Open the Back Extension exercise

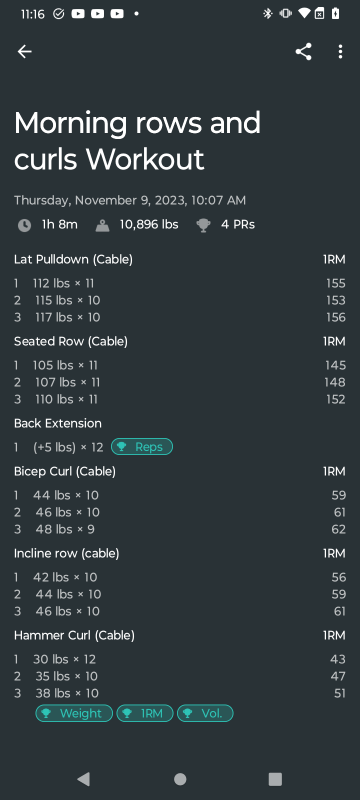58,423
